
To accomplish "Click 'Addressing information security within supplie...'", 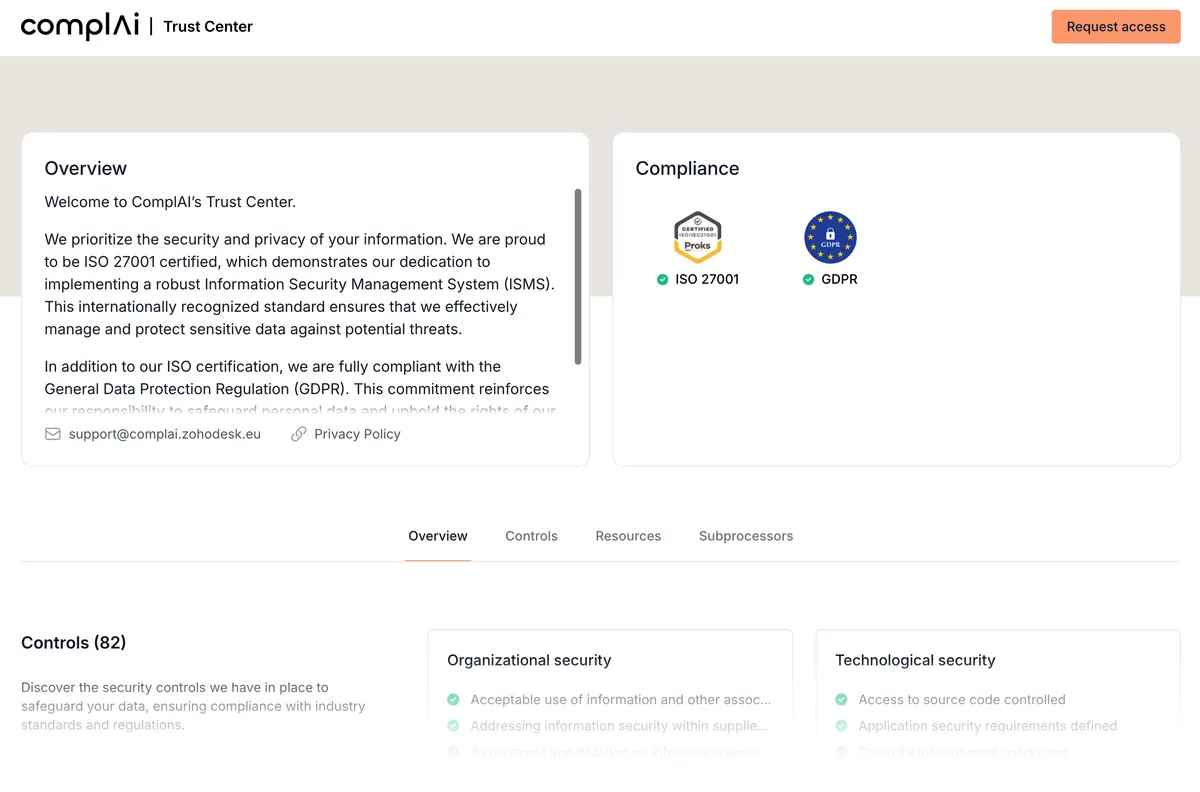I will coord(619,726).
